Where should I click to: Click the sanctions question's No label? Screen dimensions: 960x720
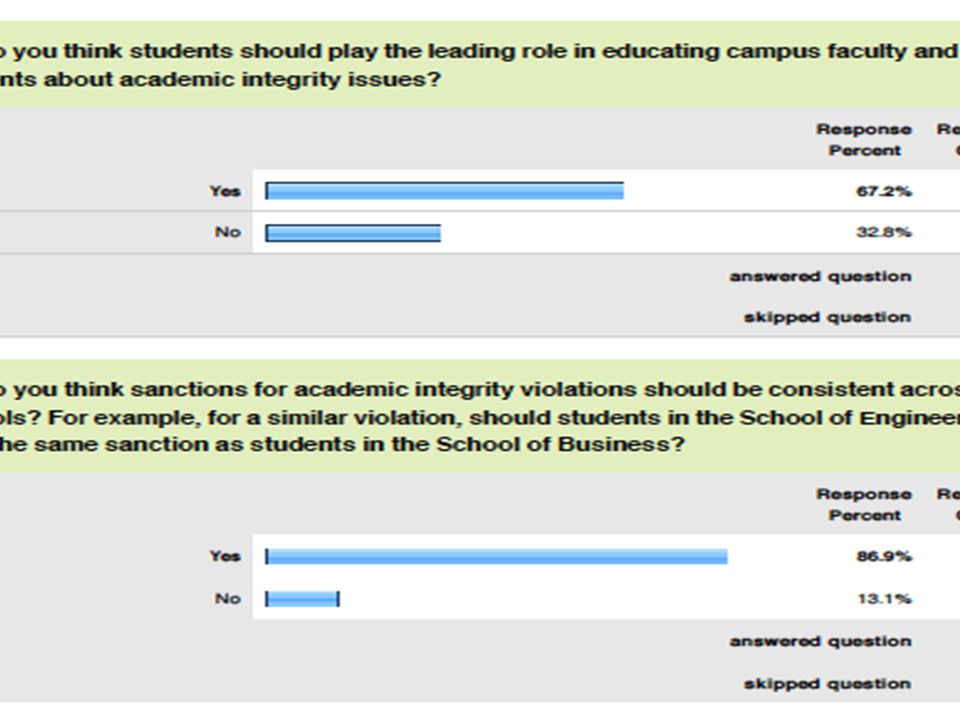pos(227,598)
